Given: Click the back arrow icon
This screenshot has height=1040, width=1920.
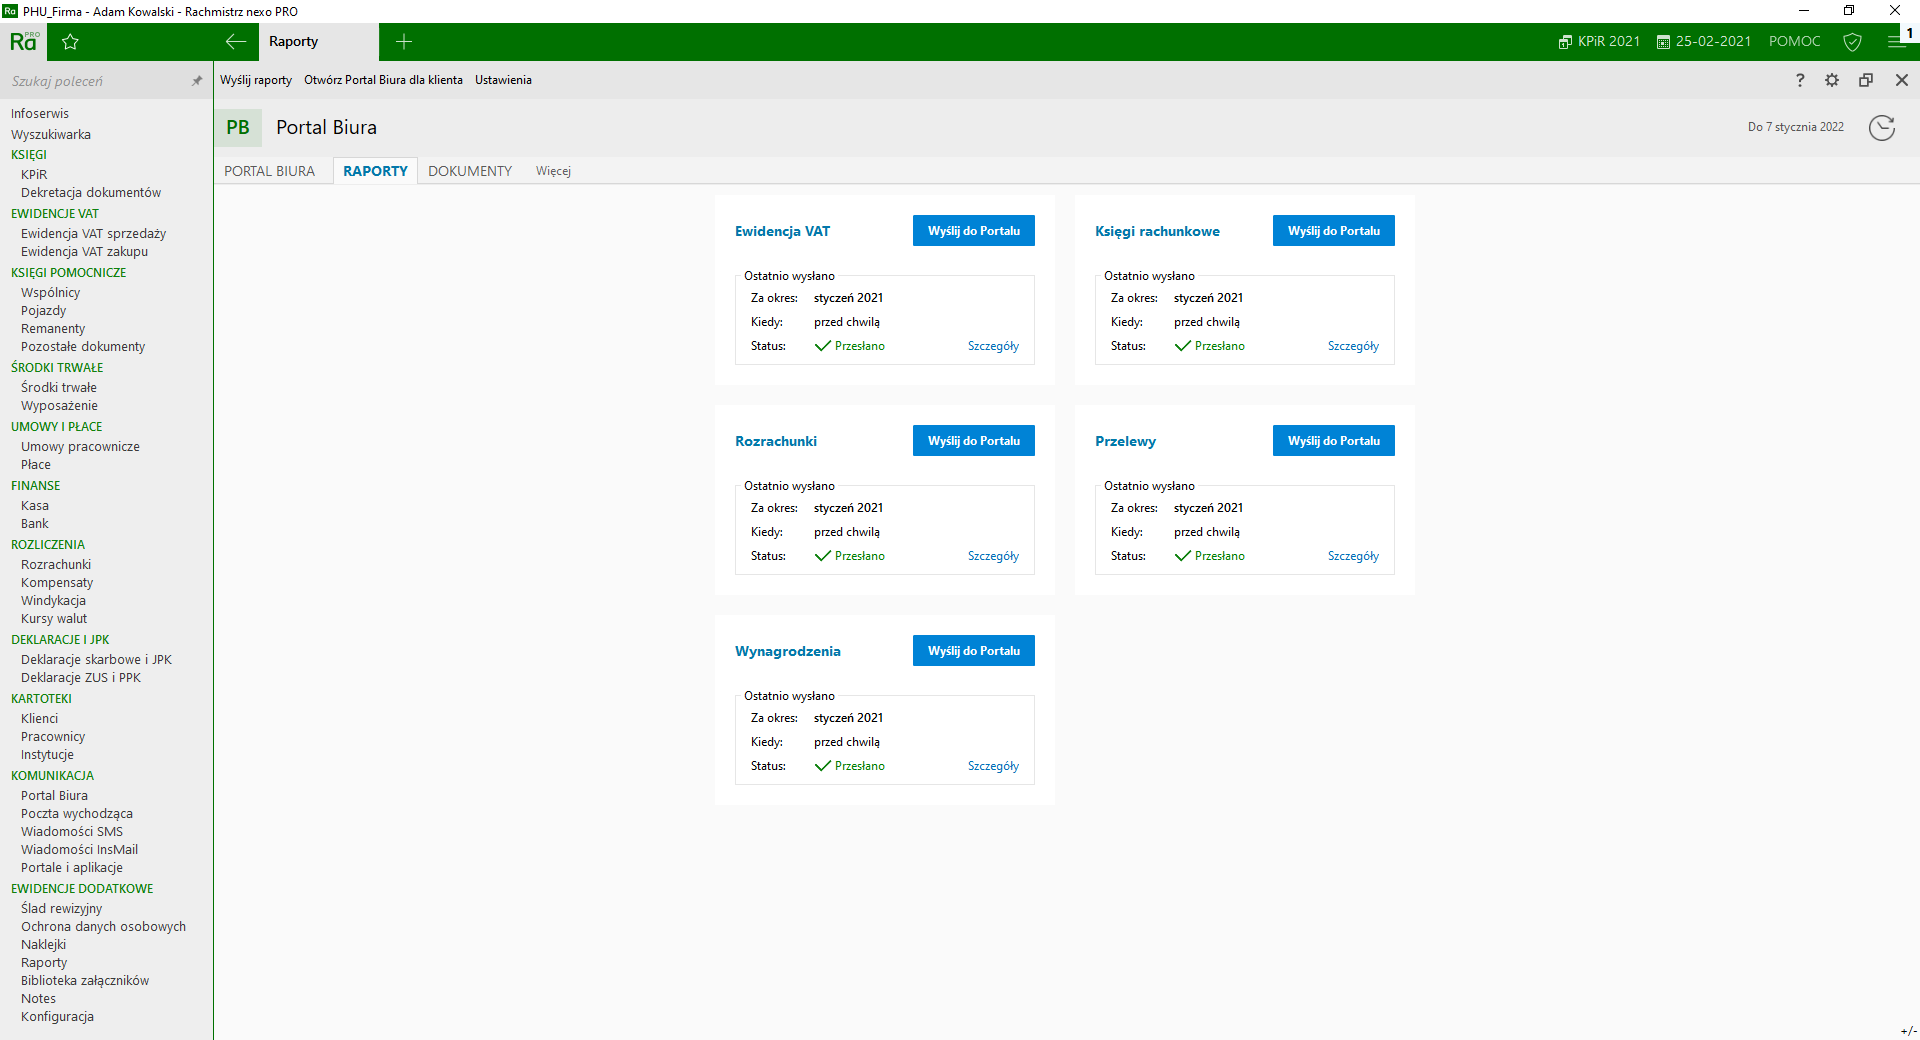Looking at the screenshot, I should click(236, 42).
